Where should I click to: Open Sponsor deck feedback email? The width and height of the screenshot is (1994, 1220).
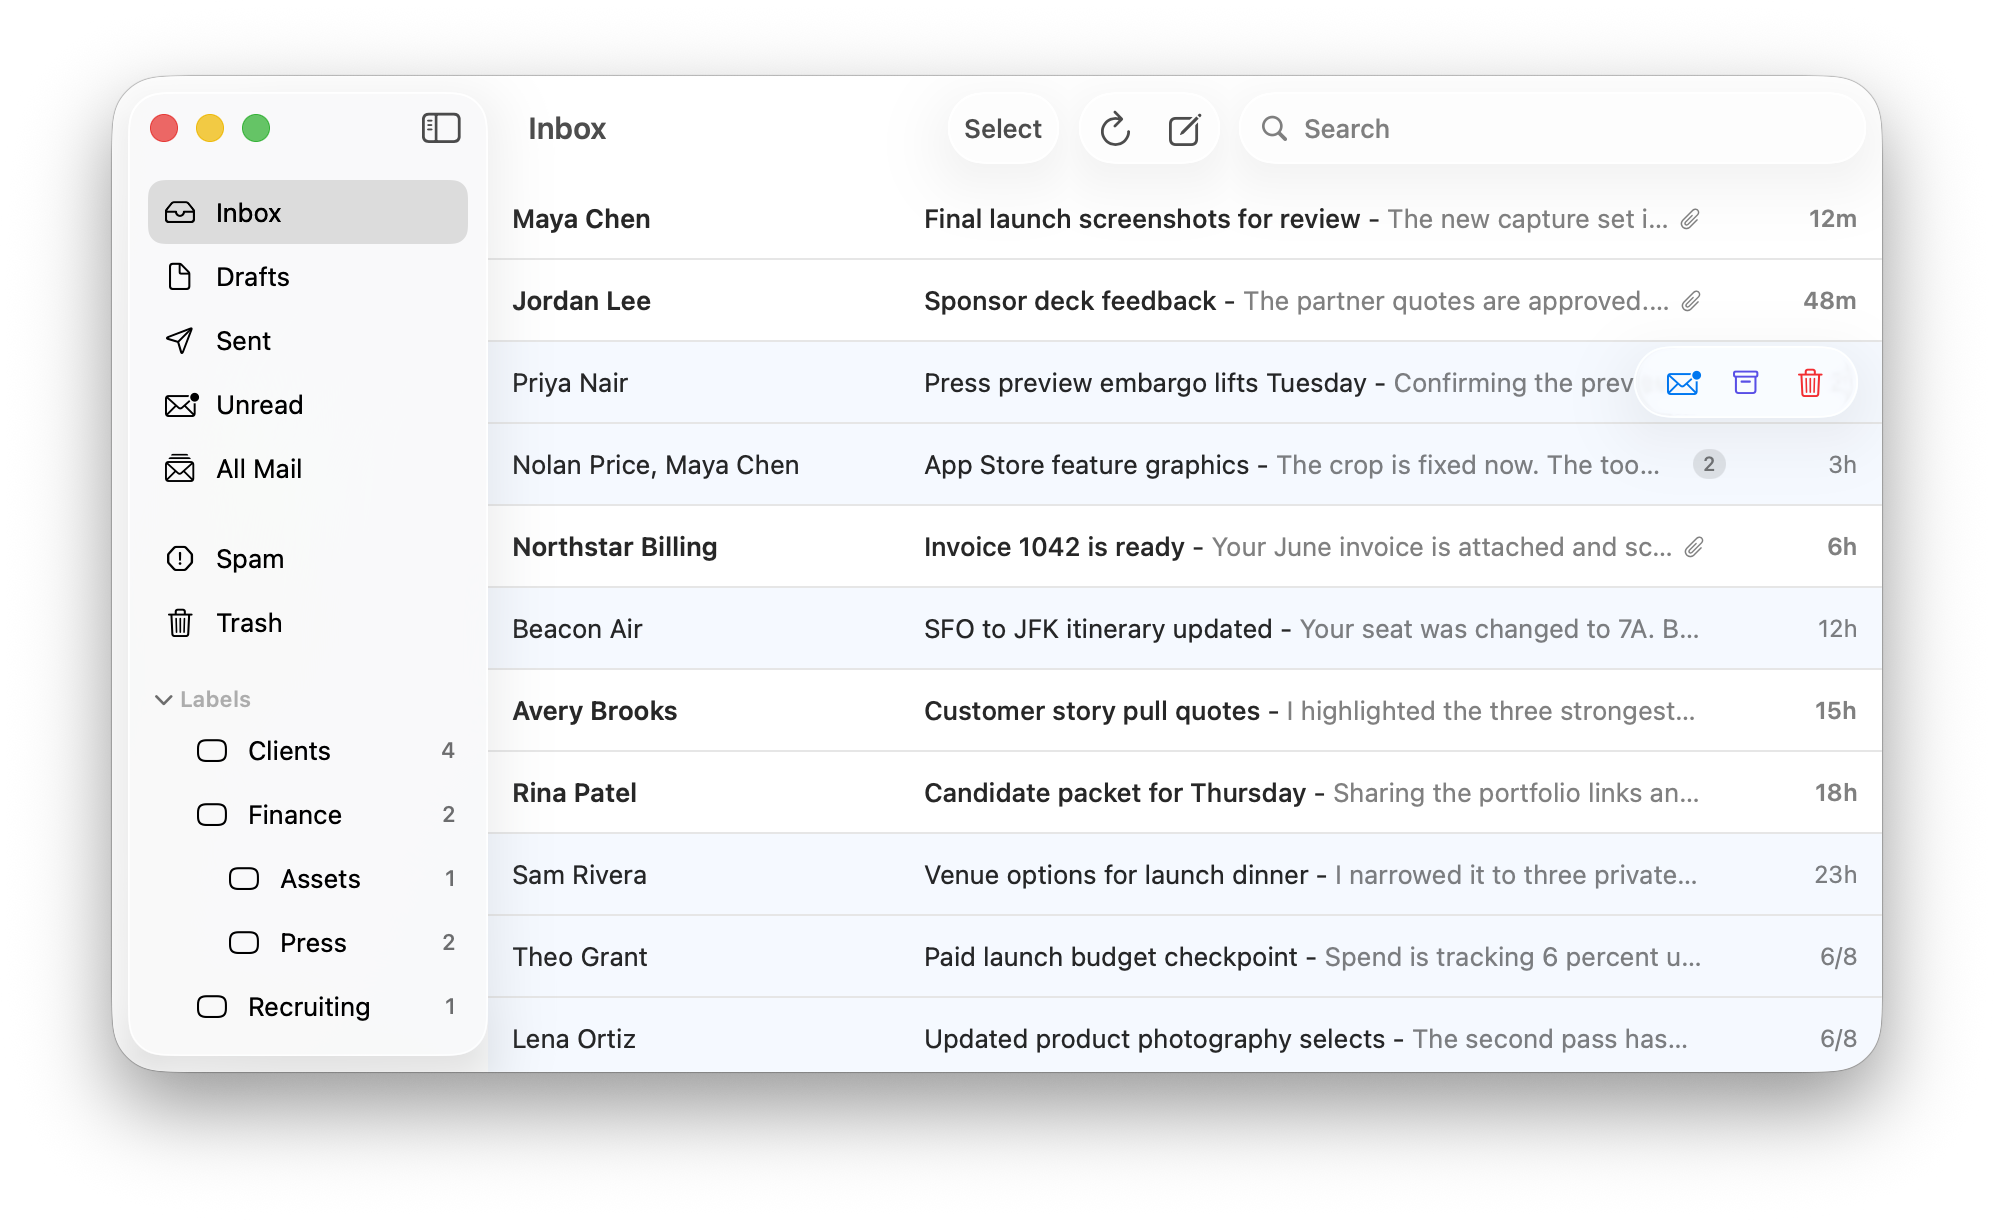[x=1185, y=301]
